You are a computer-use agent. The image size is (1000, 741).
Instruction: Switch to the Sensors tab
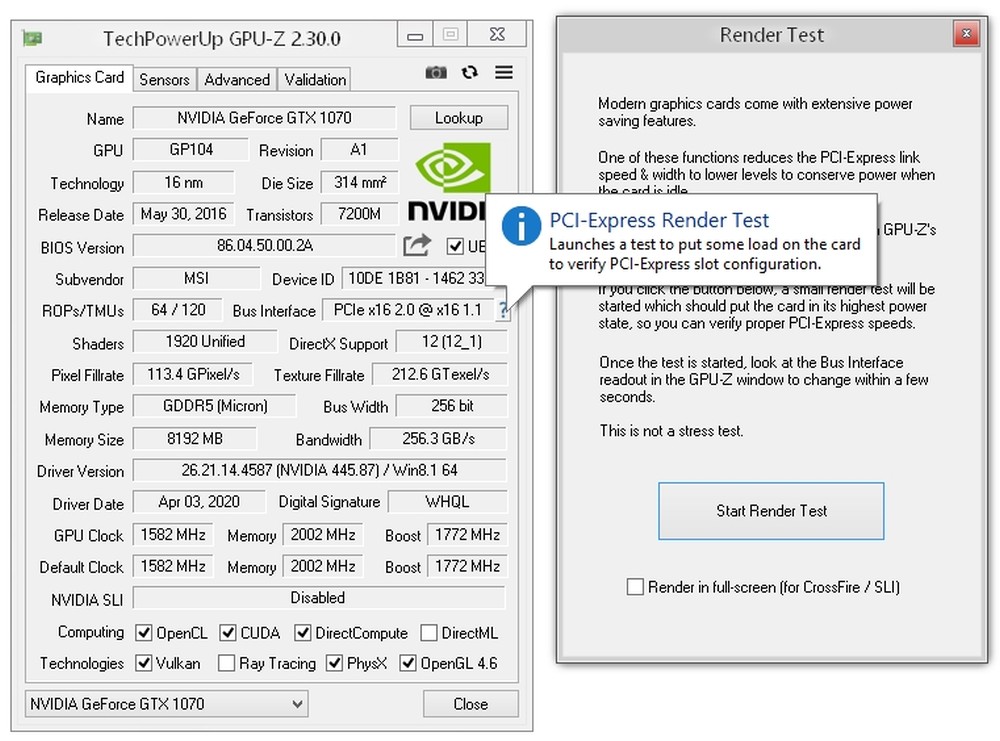(164, 79)
